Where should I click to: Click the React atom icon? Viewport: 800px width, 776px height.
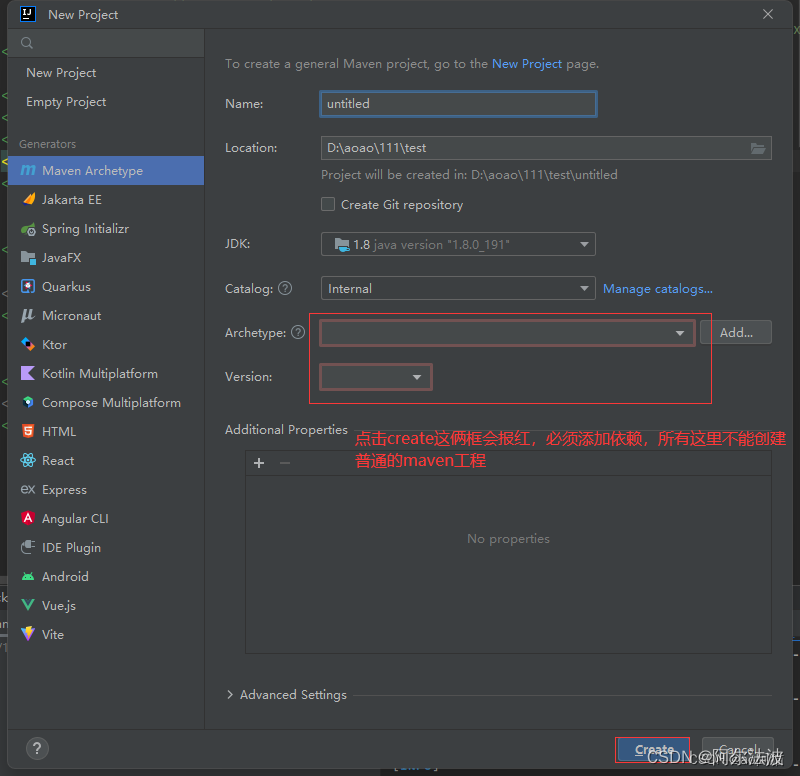(28, 461)
